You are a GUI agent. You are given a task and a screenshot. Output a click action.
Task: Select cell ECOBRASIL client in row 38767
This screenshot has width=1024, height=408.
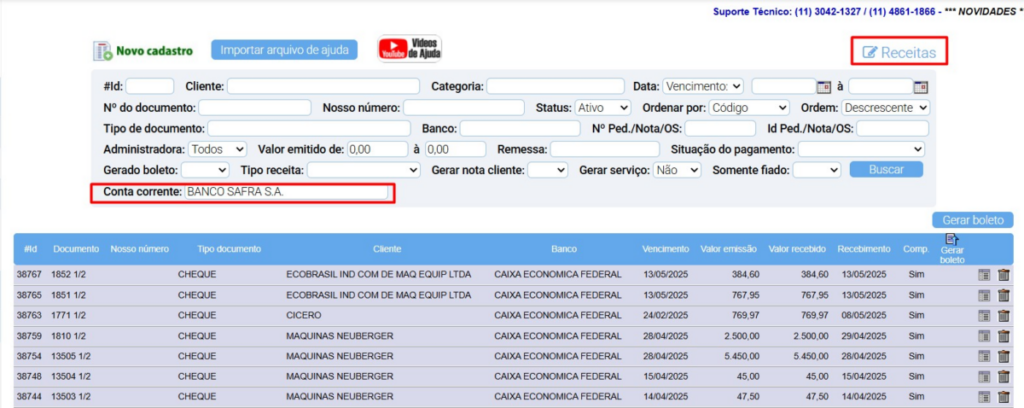coord(379,275)
